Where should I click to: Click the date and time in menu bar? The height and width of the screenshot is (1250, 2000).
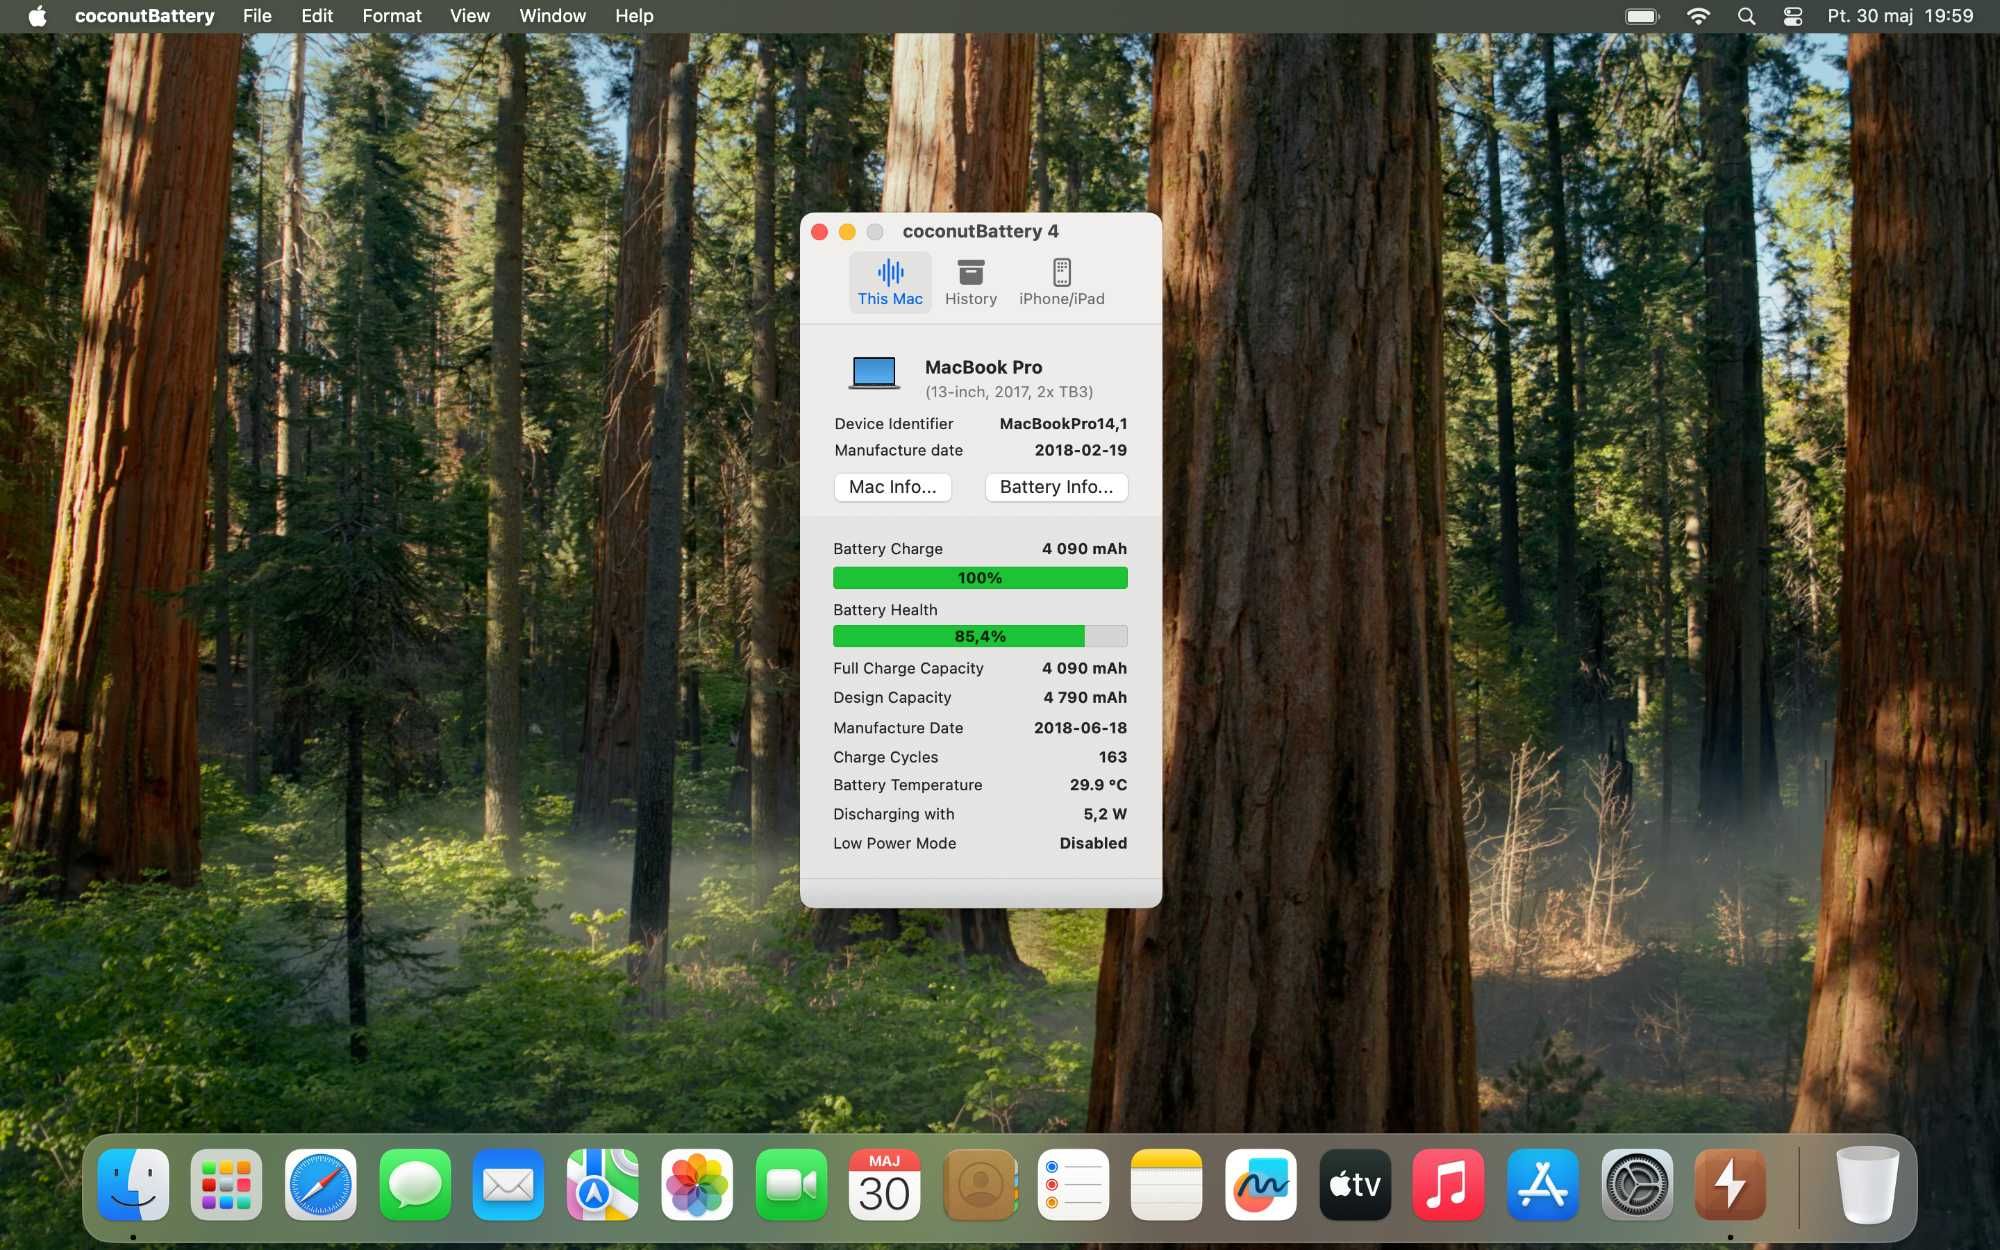(x=1900, y=16)
